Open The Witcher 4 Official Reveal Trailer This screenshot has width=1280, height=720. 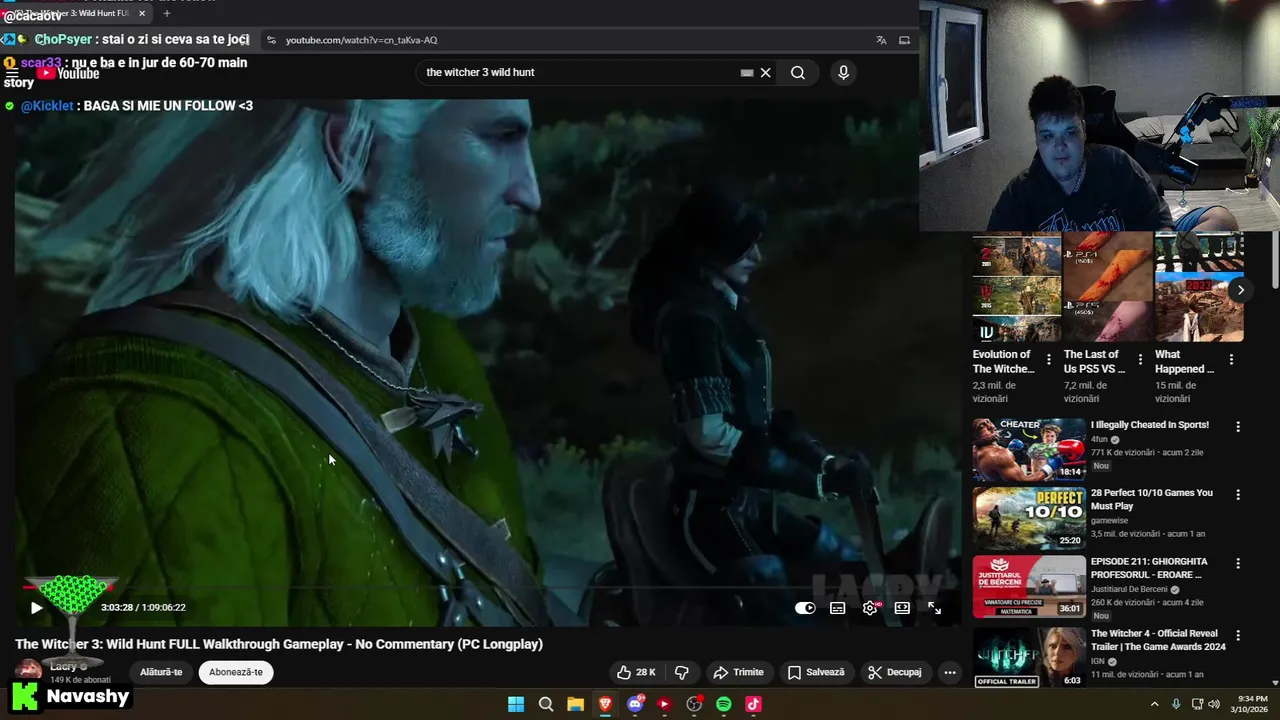pos(1029,657)
